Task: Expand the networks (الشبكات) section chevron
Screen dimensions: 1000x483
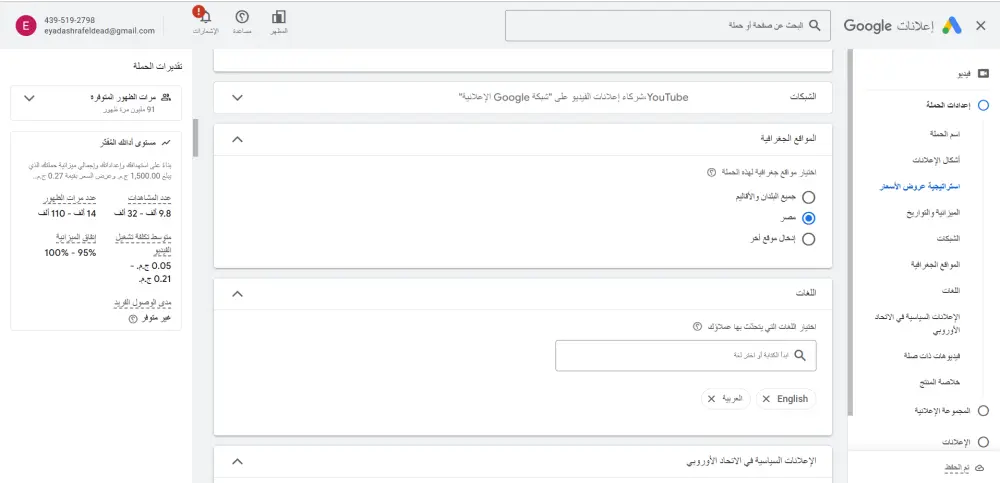Action: pyautogui.click(x=237, y=97)
